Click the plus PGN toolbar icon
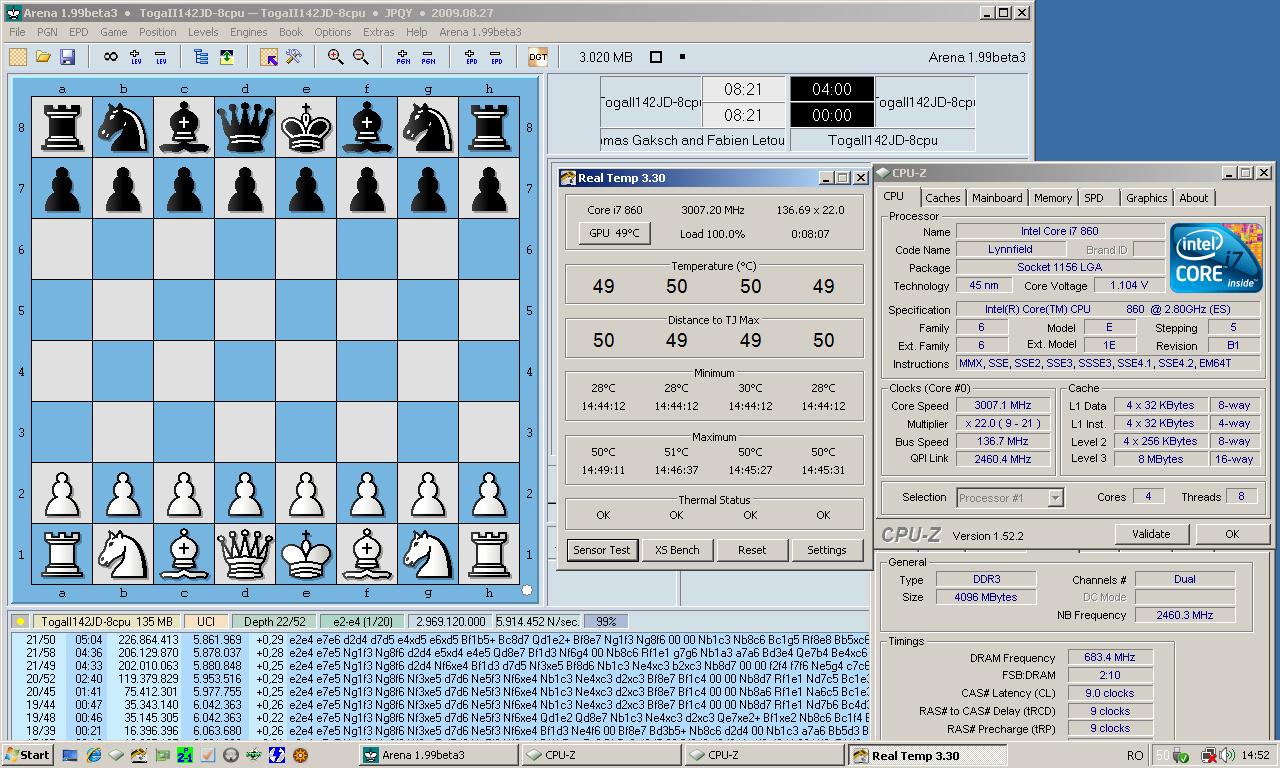This screenshot has width=1280, height=768. [403, 57]
